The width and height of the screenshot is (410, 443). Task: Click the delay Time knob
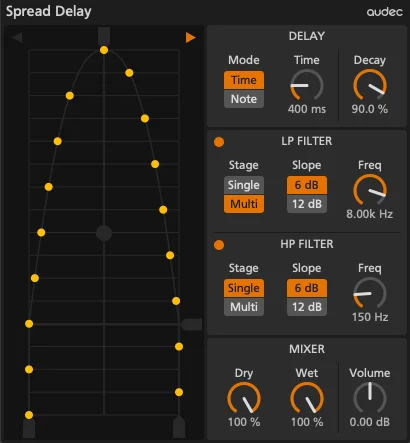(307, 85)
